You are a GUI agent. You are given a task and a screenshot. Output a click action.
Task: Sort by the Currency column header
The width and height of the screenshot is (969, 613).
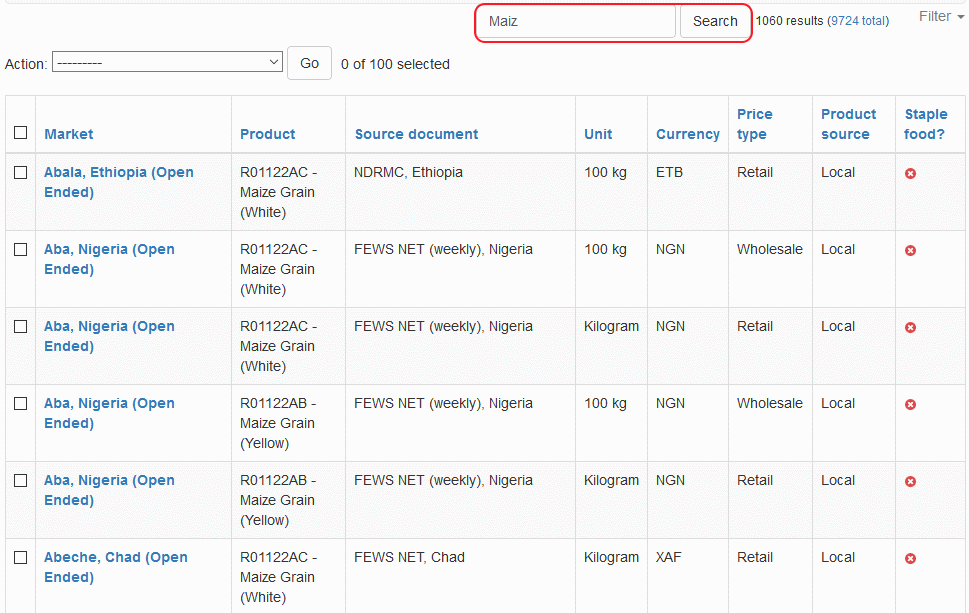tap(687, 134)
